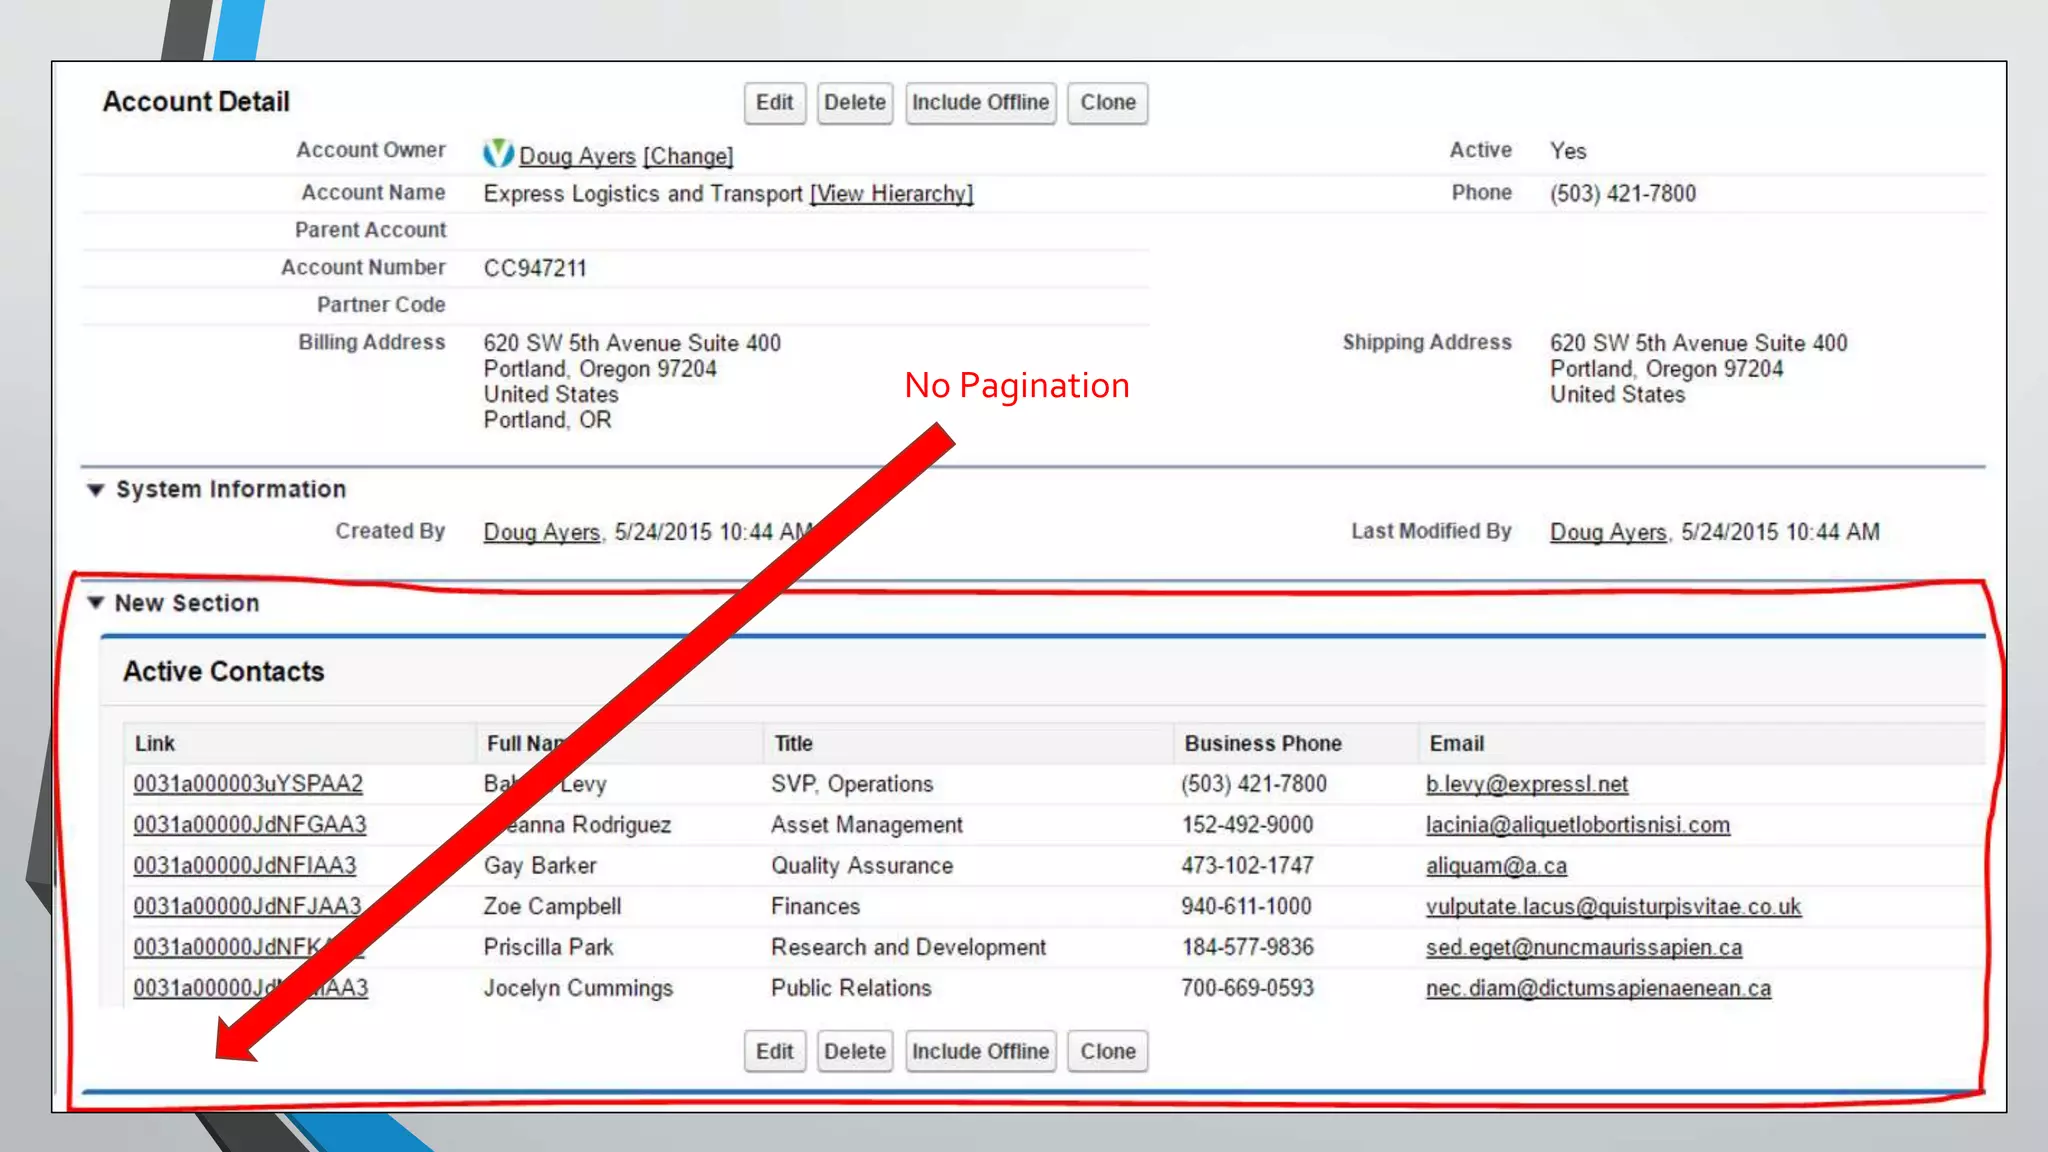Click the Link column header
Screen dimensions: 2048x1152
(x=155, y=744)
